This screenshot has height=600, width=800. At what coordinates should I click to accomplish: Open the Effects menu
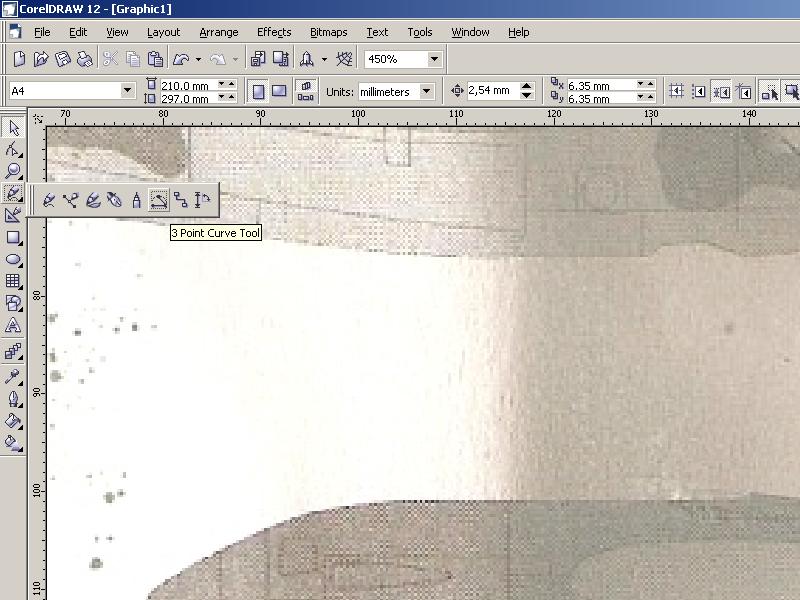[274, 32]
